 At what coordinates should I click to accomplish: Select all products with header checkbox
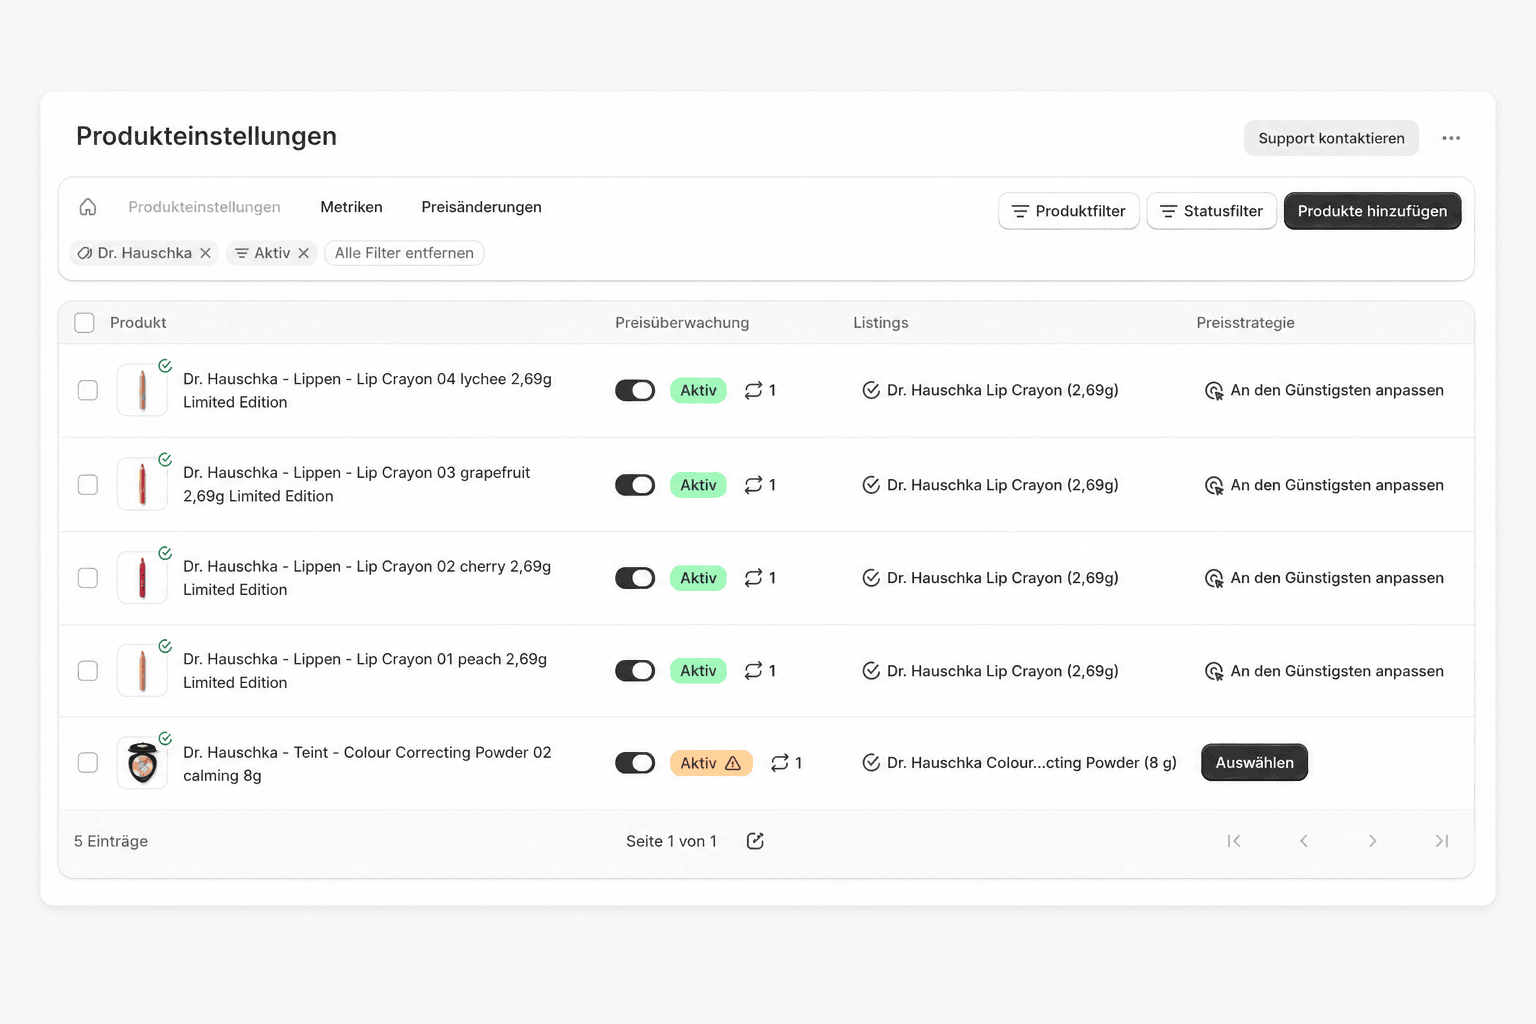pyautogui.click(x=85, y=323)
